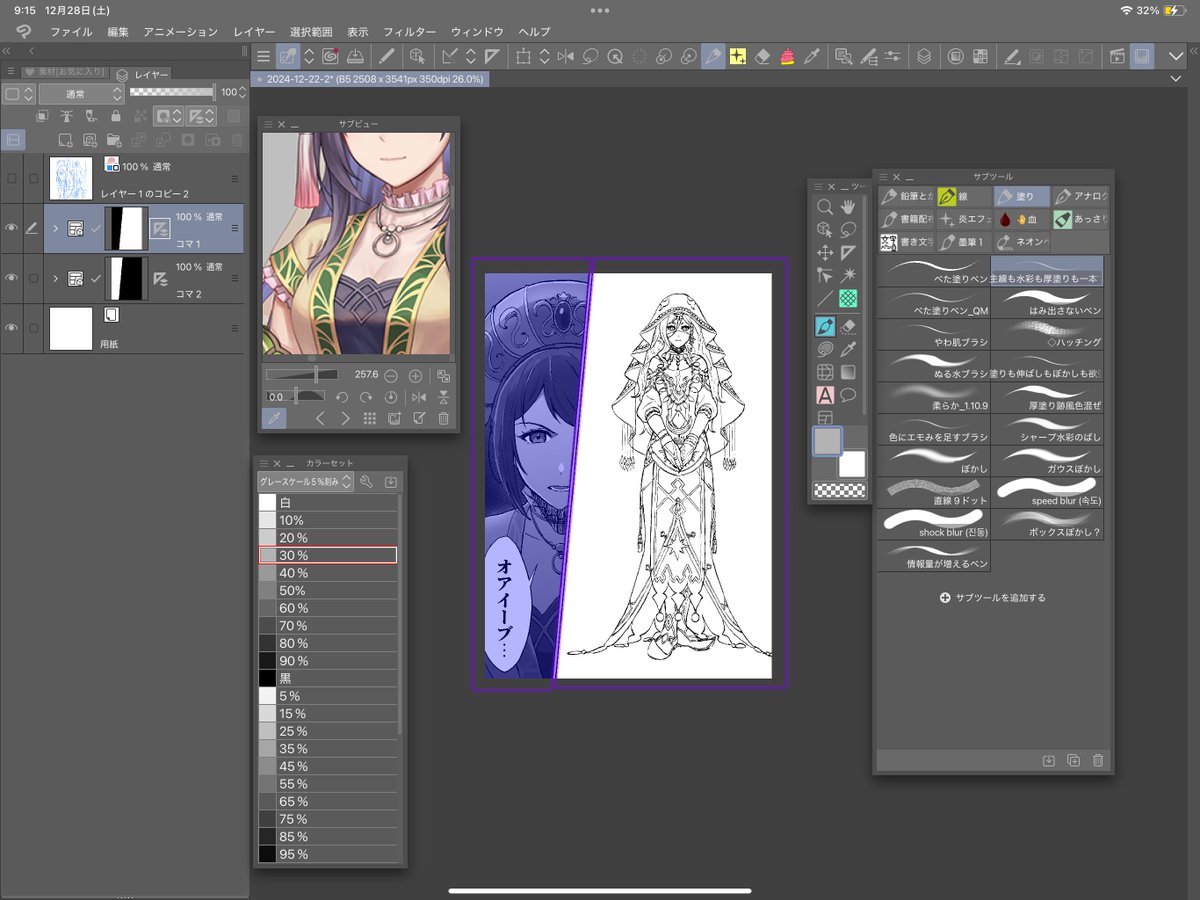Select the Eyedropper tool in tool palette
1200x900 pixels.
(x=849, y=349)
